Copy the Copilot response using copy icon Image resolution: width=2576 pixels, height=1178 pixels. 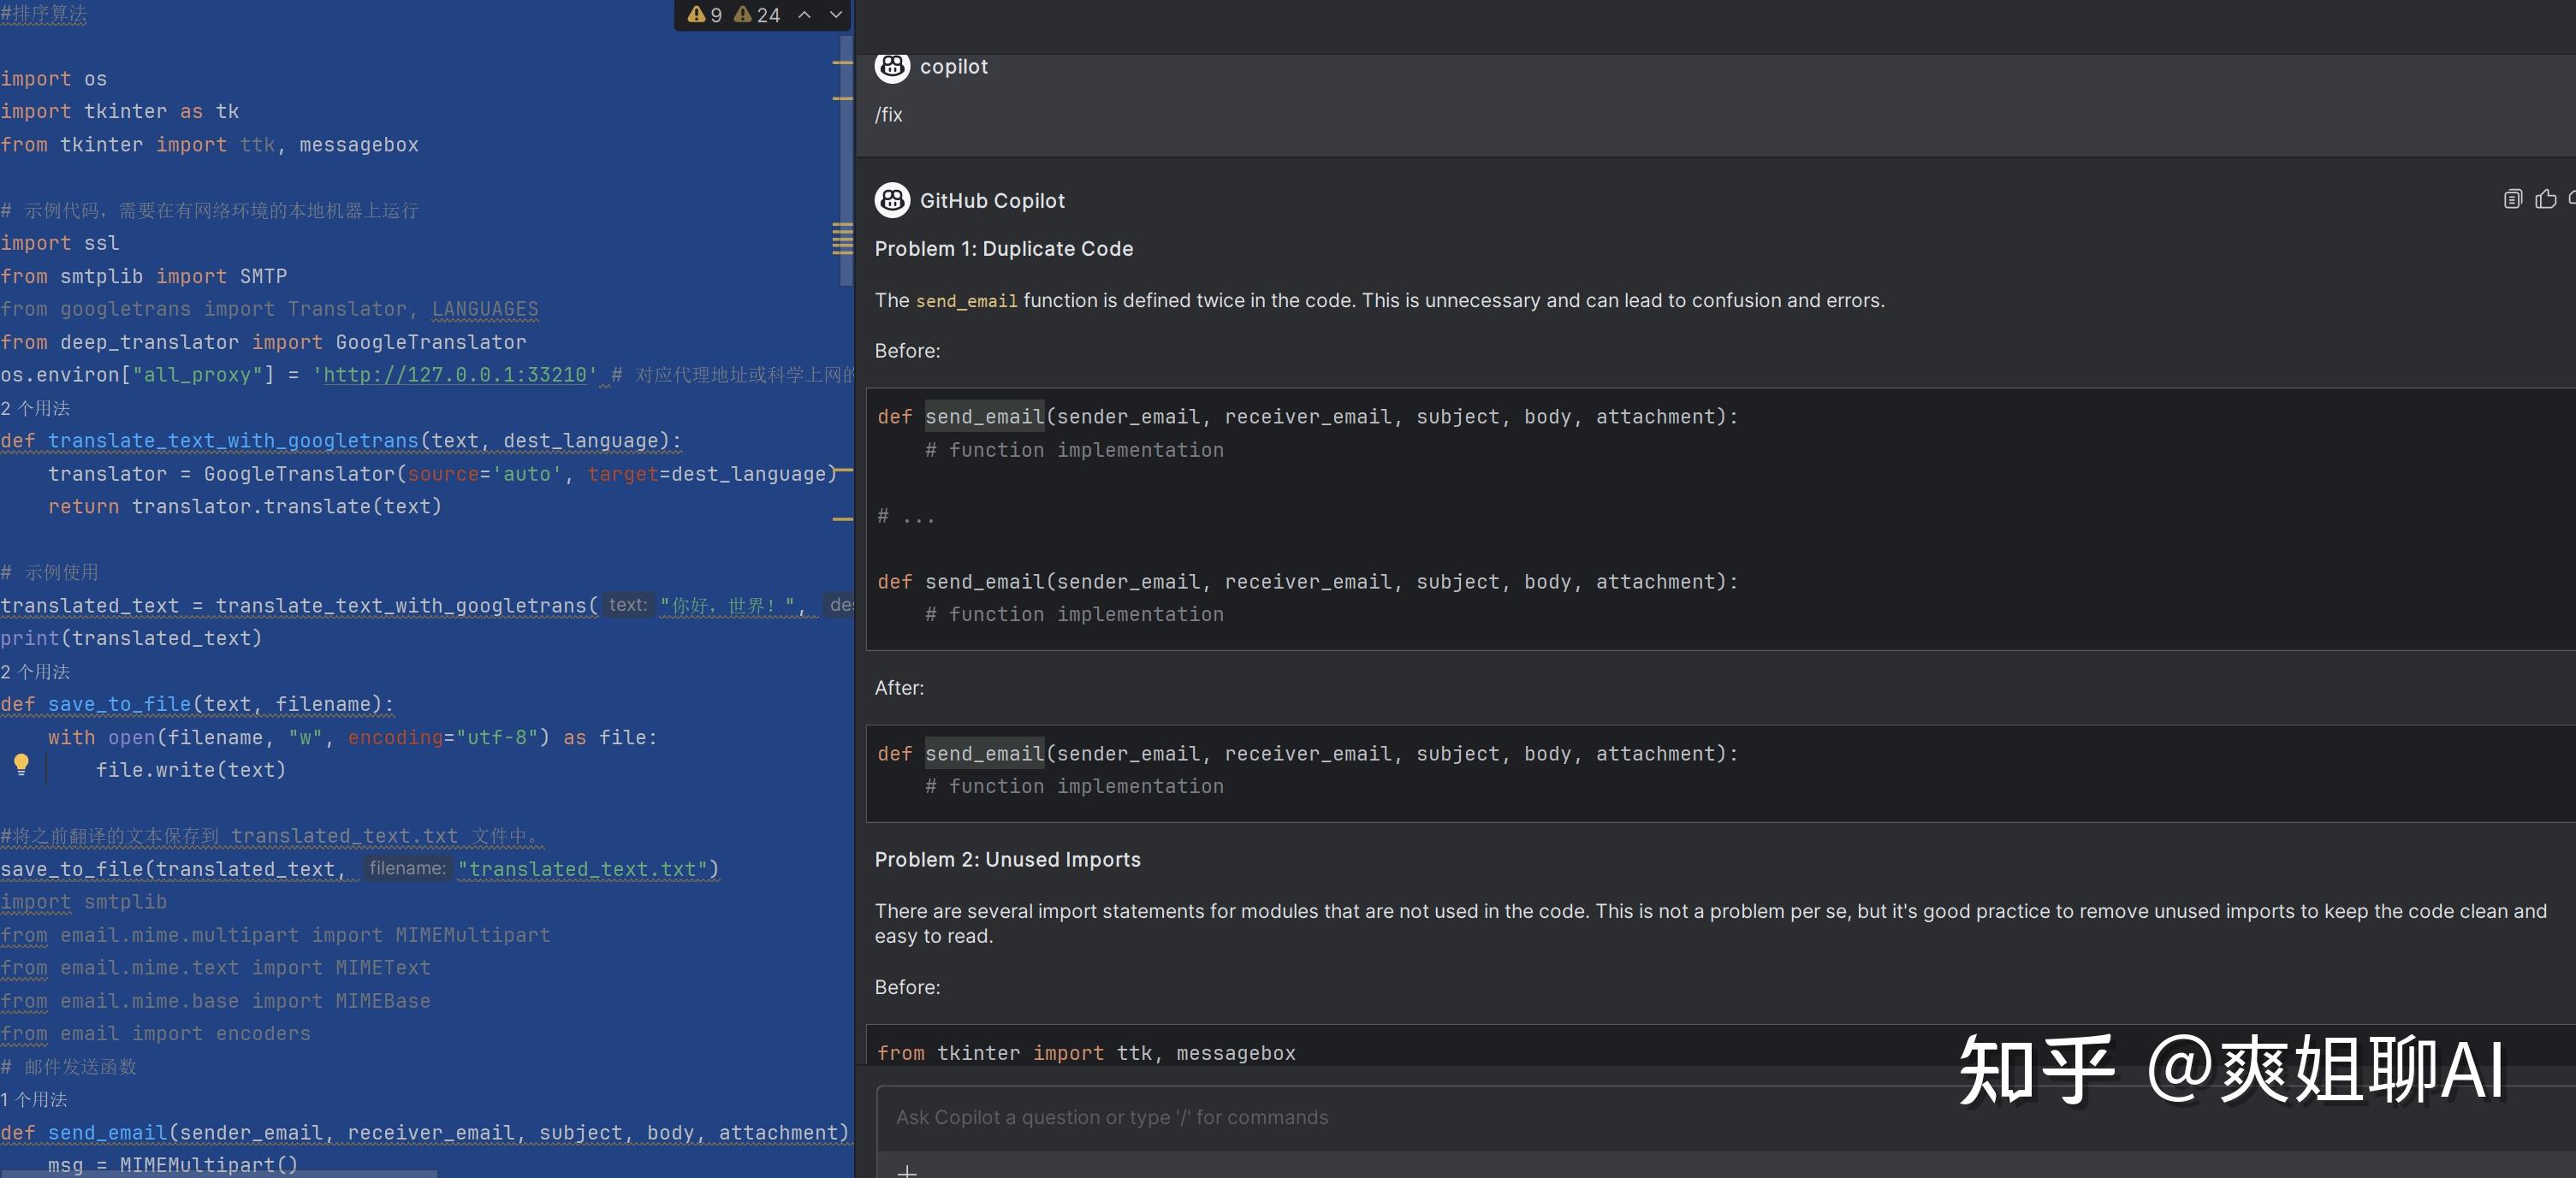point(2513,199)
